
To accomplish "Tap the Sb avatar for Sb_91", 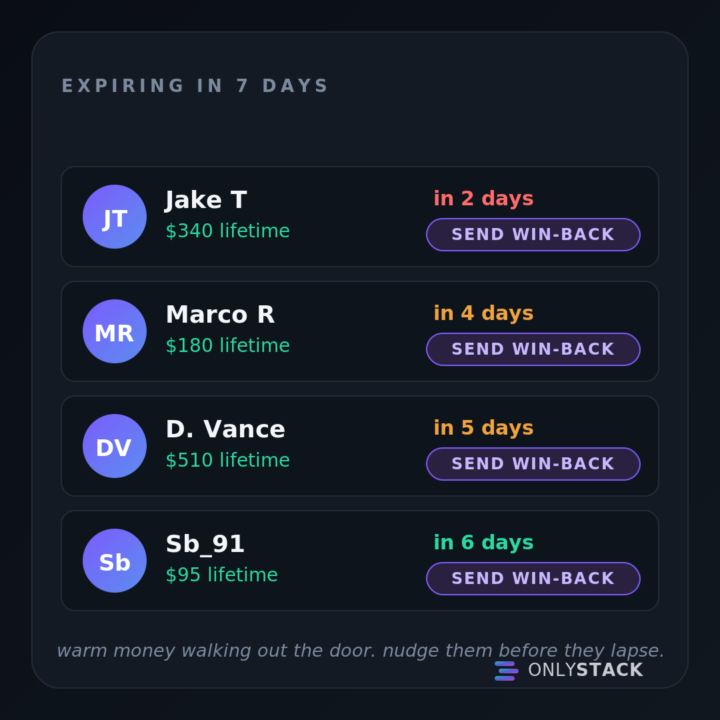I will click(x=114, y=561).
